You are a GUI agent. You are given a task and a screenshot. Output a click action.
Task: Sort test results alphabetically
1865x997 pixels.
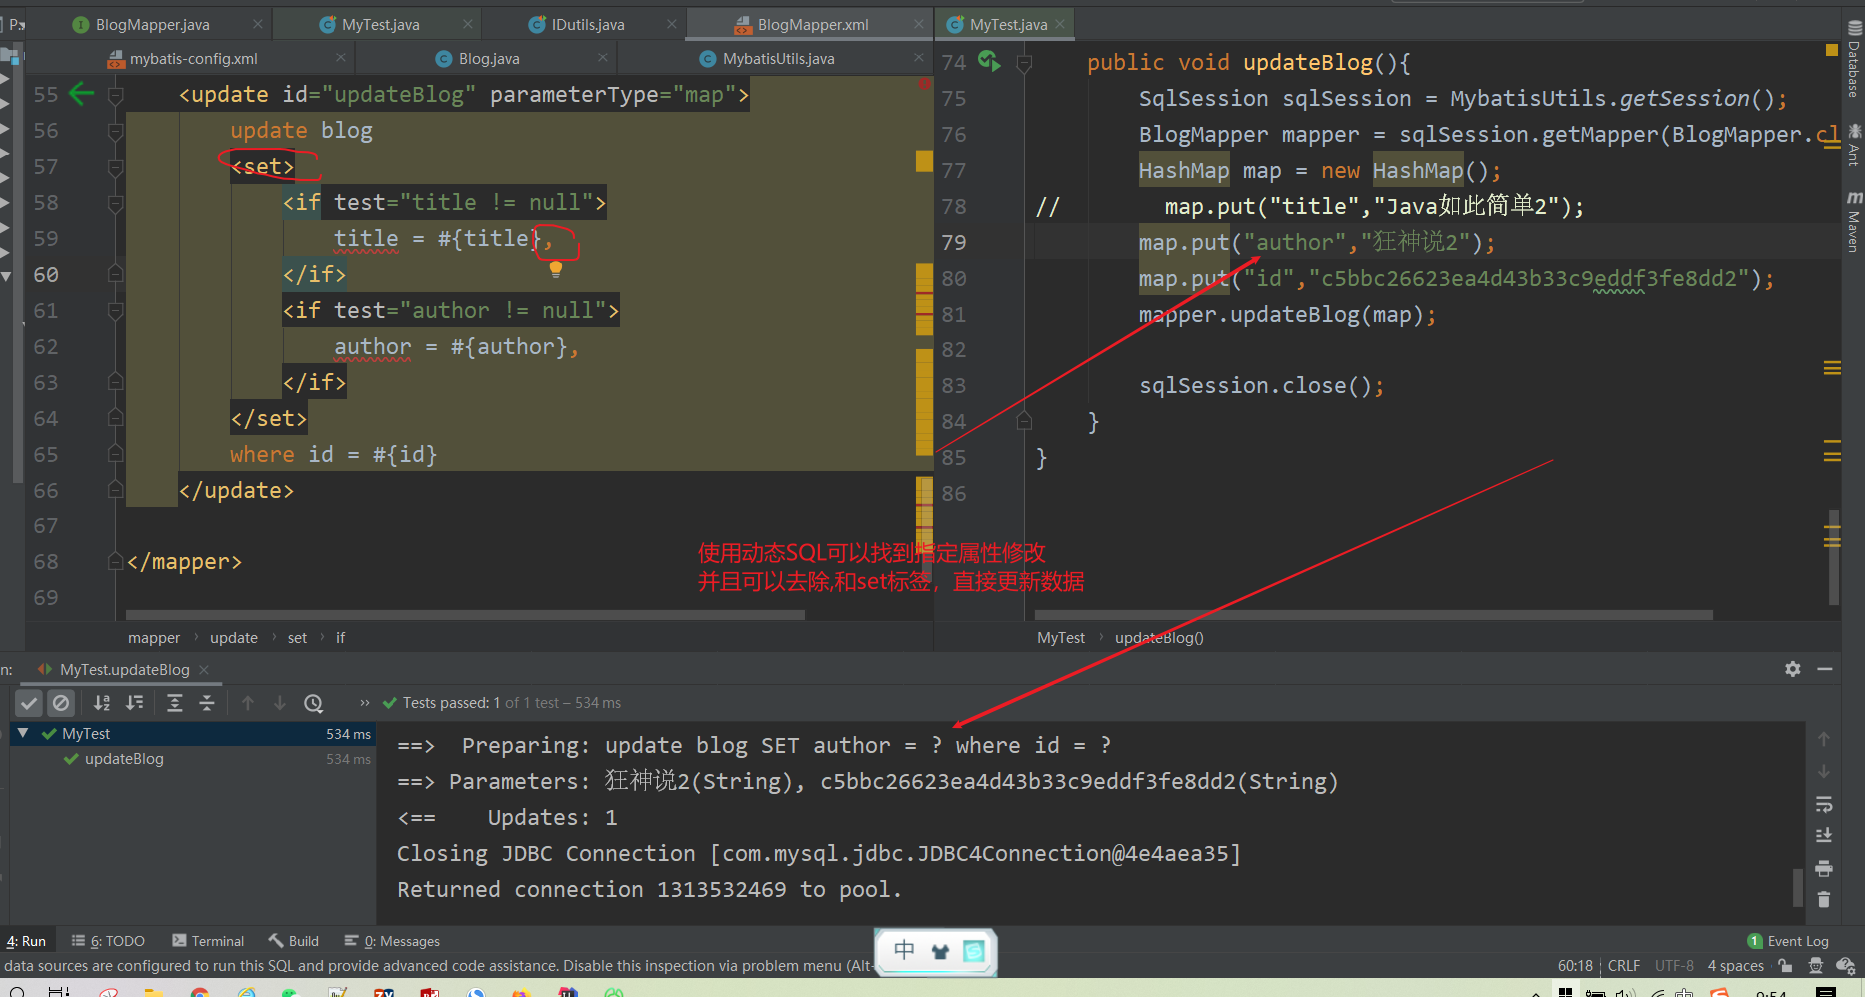[x=102, y=703]
